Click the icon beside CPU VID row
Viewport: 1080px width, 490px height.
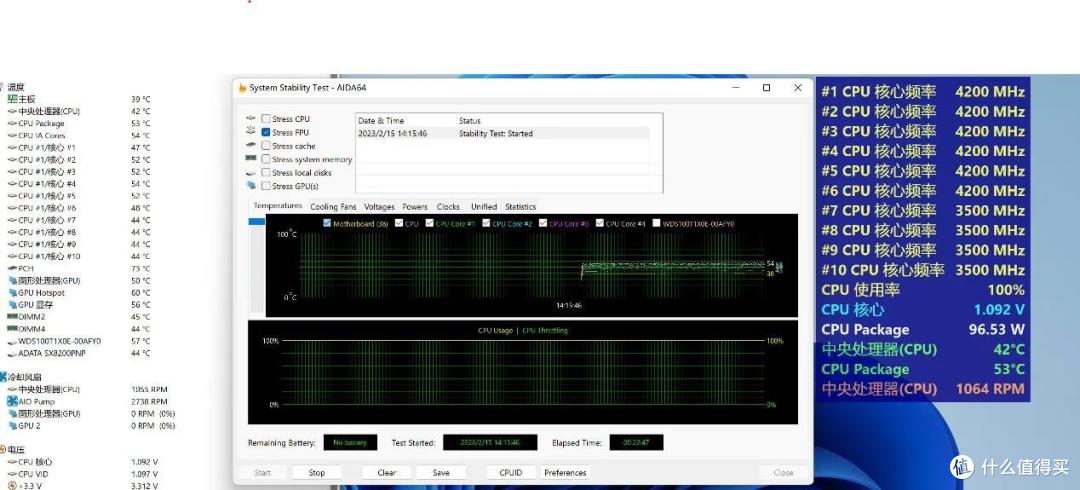12,473
